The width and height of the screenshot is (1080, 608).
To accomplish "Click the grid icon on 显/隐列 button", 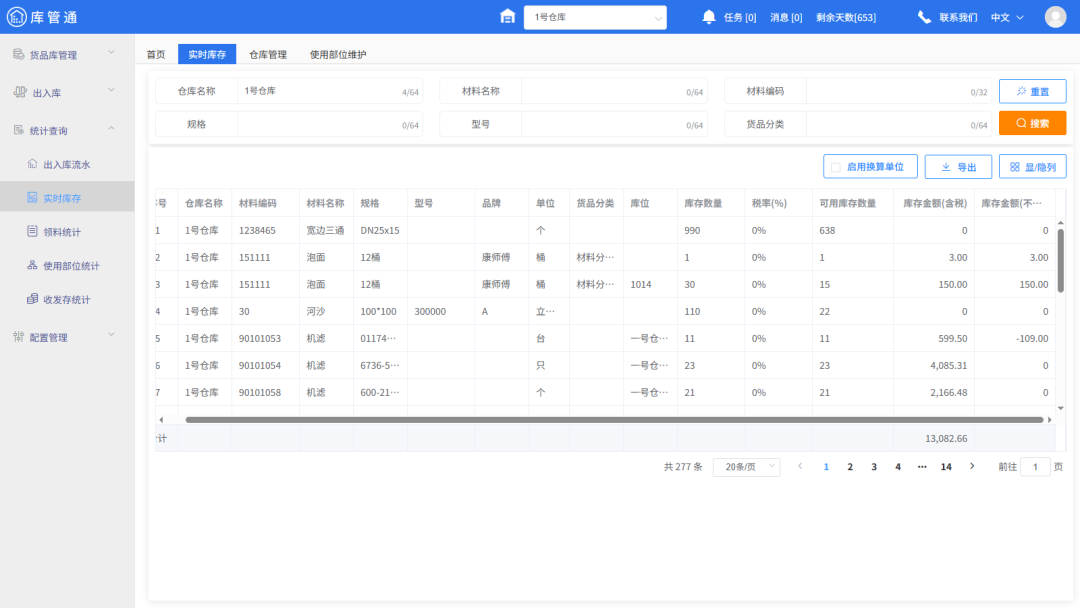I will 1015,167.
